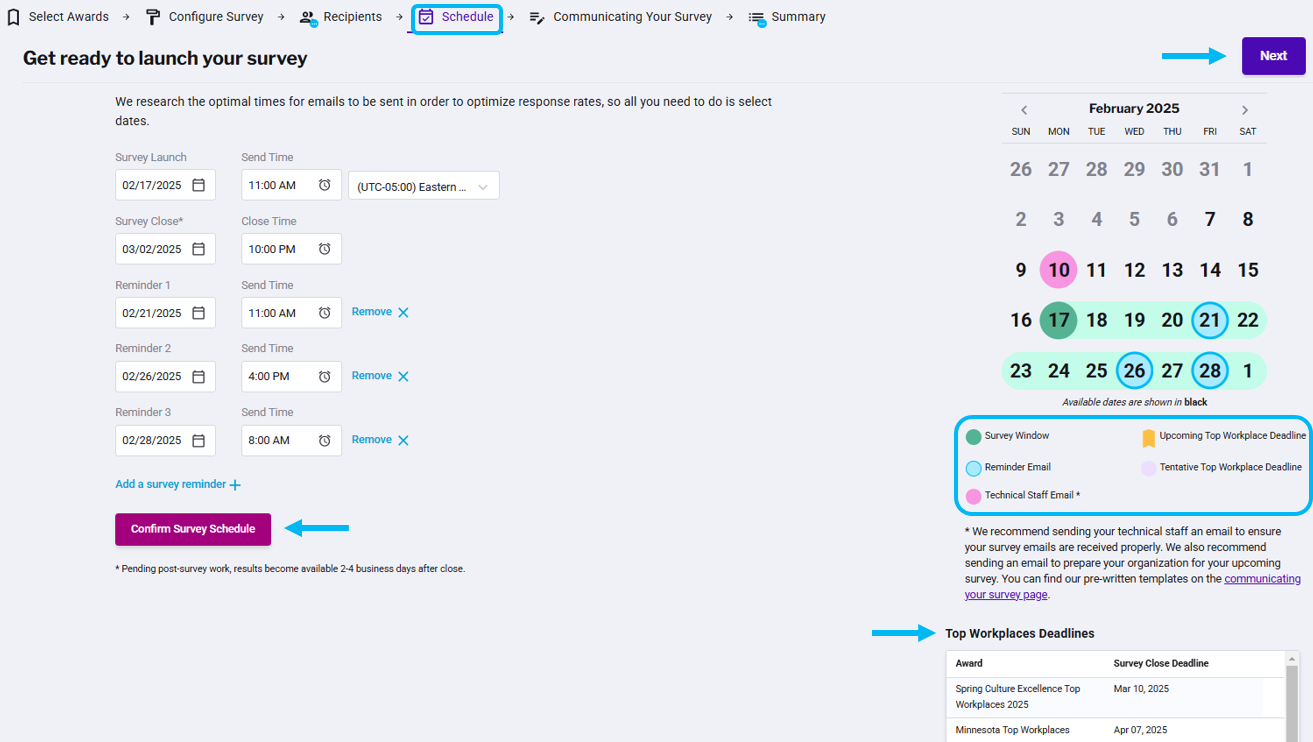Go back a month using the left calendar chevron
The width and height of the screenshot is (1313, 742).
(1023, 109)
